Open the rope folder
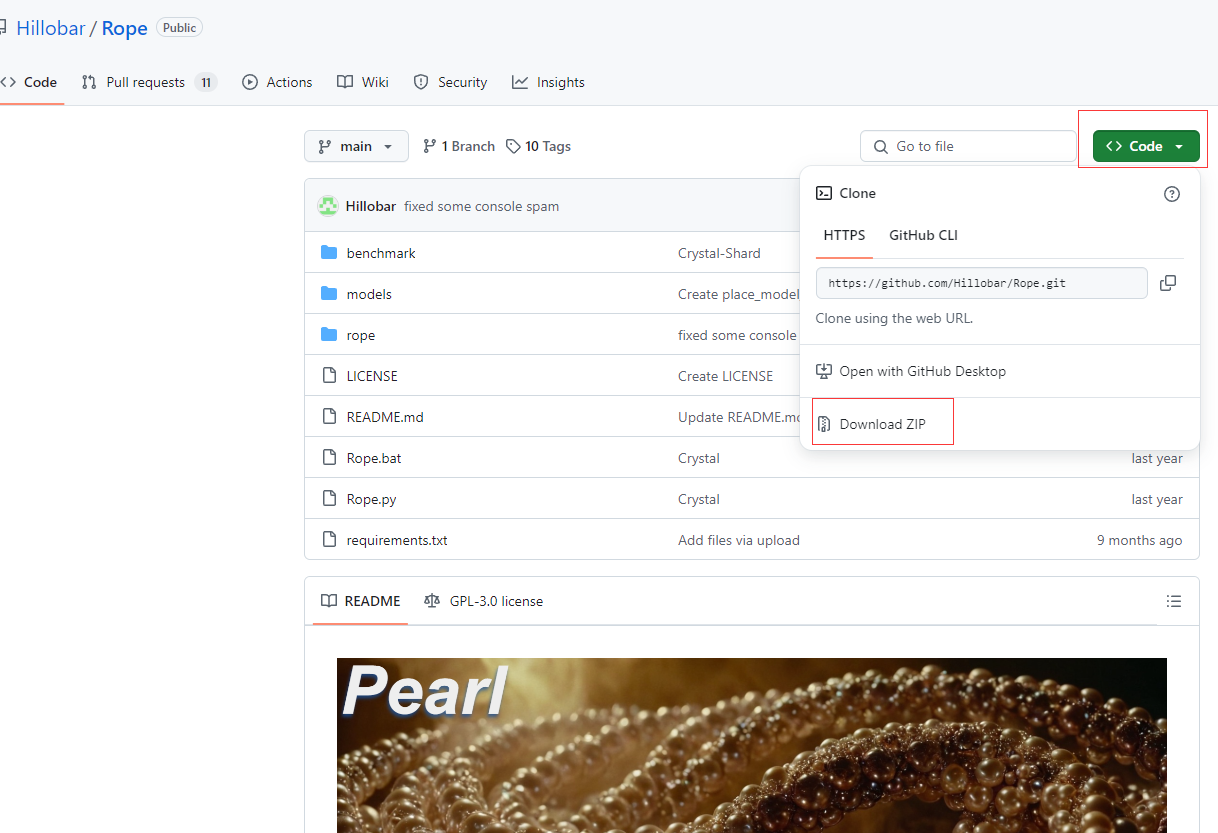The height and width of the screenshot is (833, 1218). pos(361,335)
